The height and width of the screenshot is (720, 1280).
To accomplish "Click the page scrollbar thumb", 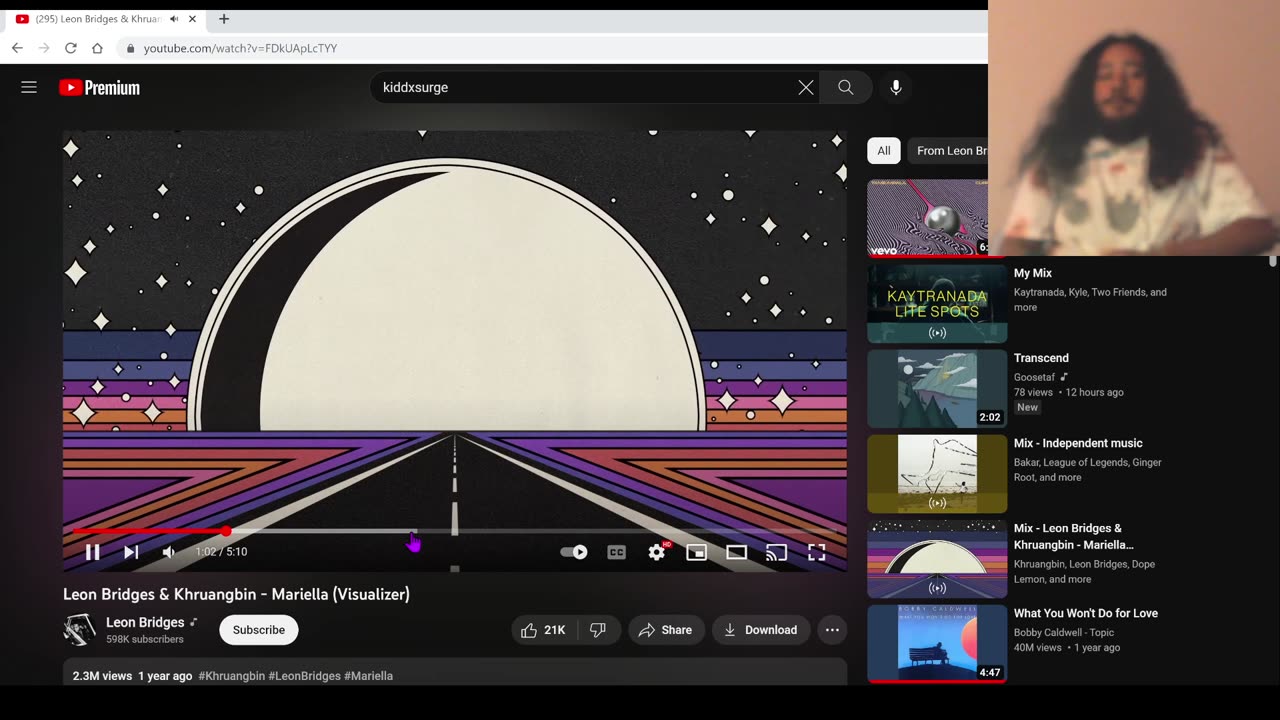I will (1273, 260).
